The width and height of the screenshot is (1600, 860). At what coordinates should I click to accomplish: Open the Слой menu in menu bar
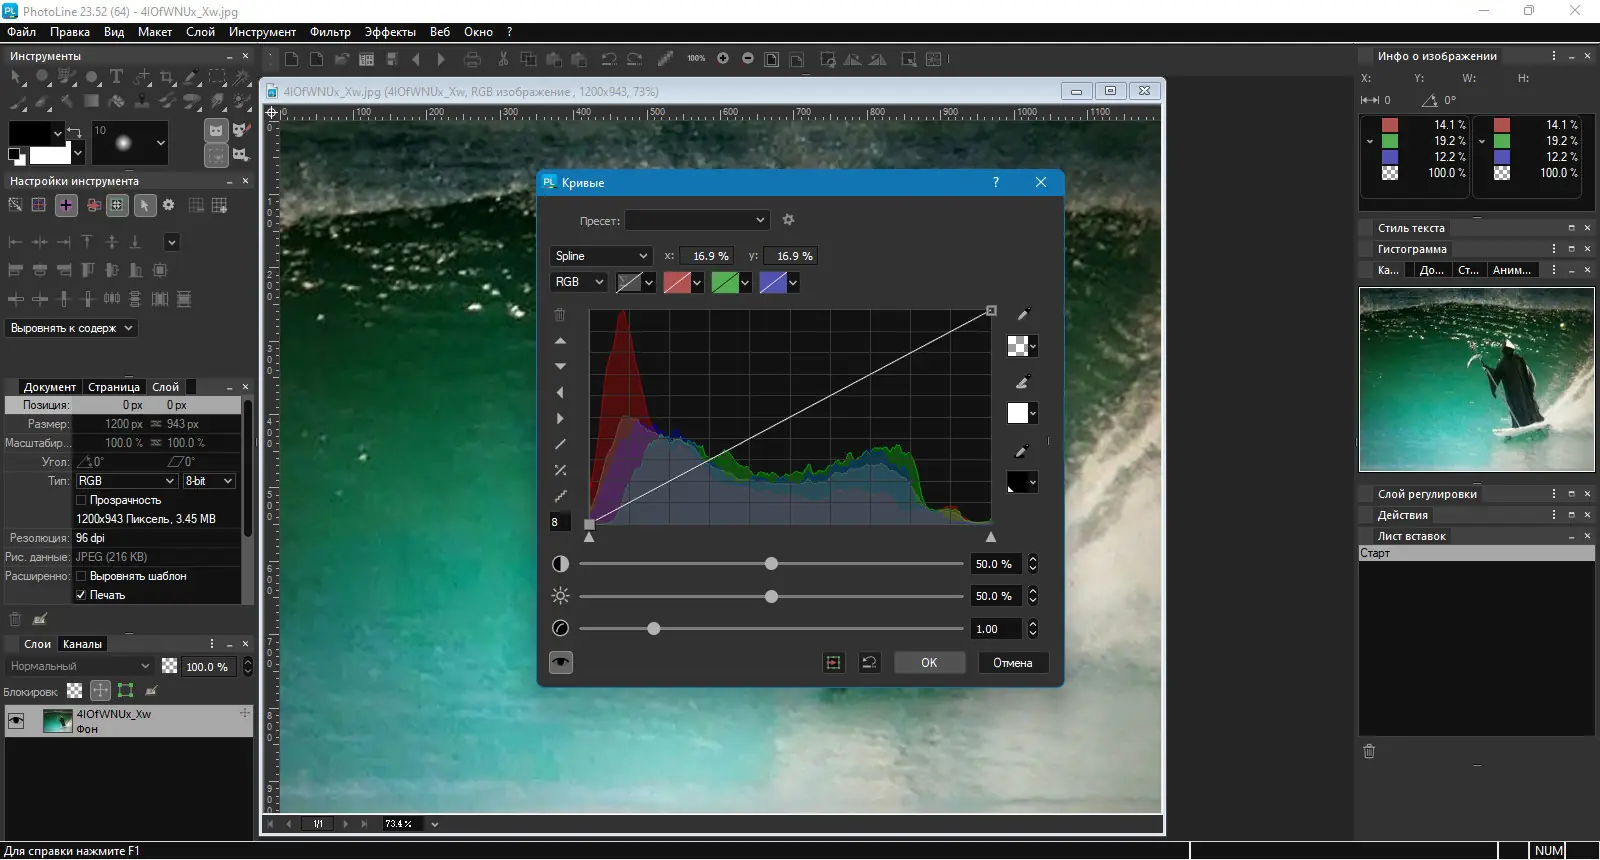[200, 32]
